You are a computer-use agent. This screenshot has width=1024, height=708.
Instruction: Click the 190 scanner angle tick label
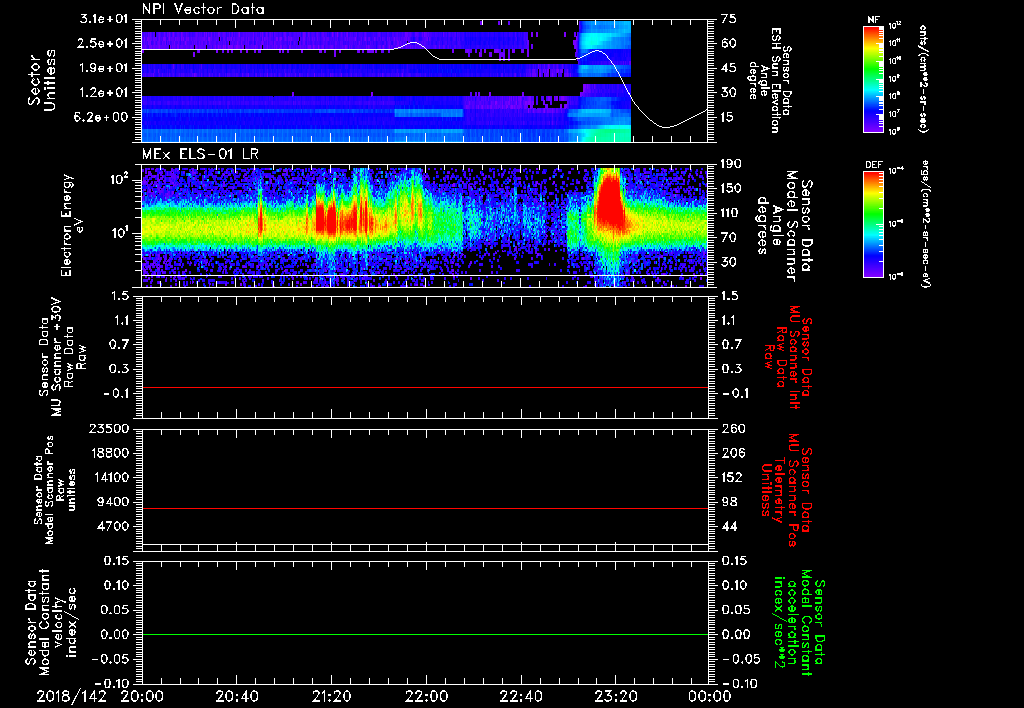[x=731, y=163]
